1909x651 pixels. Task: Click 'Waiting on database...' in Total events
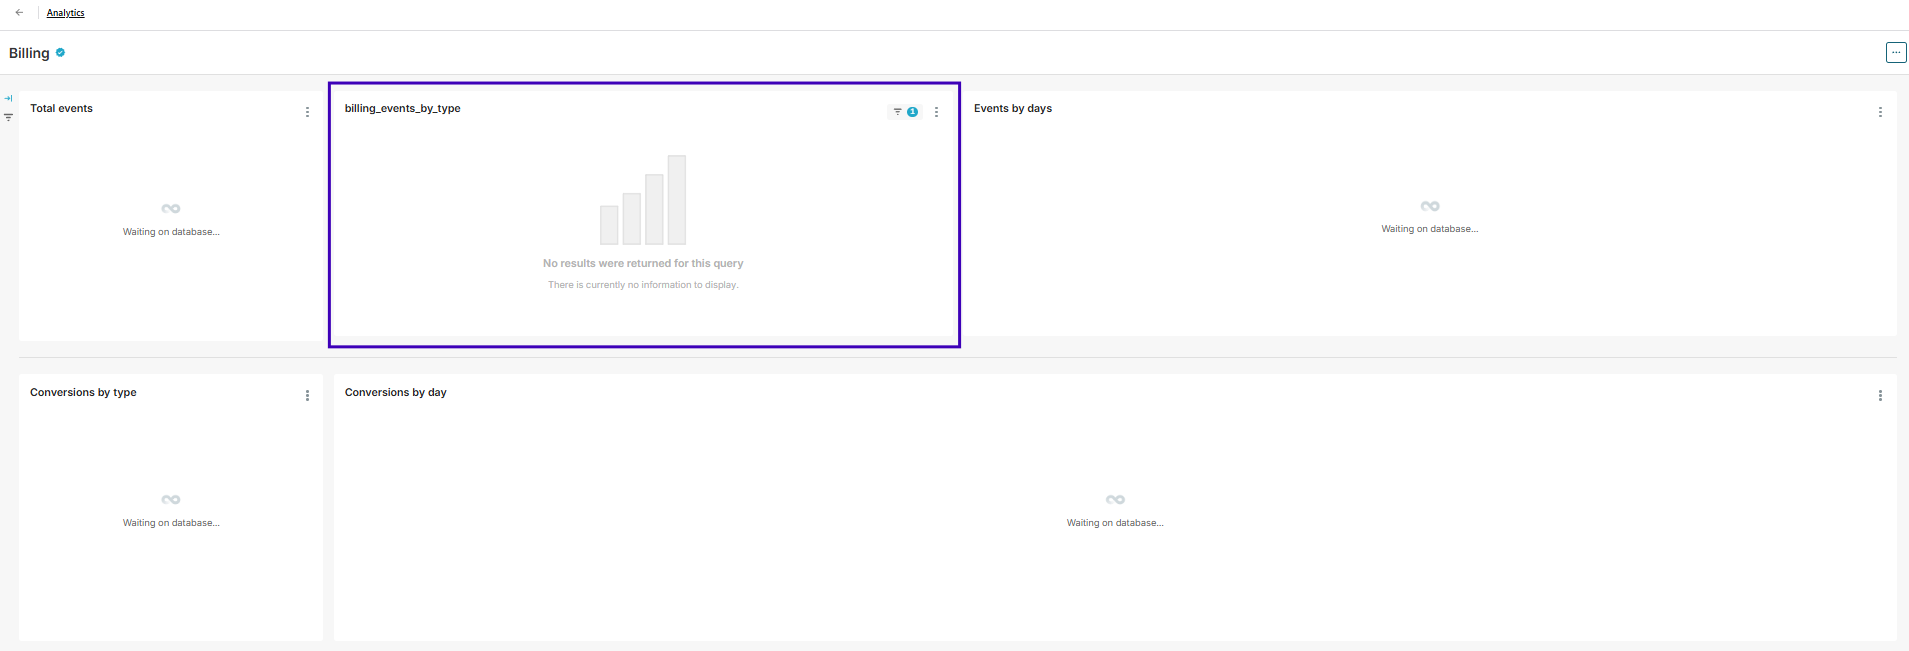(171, 232)
